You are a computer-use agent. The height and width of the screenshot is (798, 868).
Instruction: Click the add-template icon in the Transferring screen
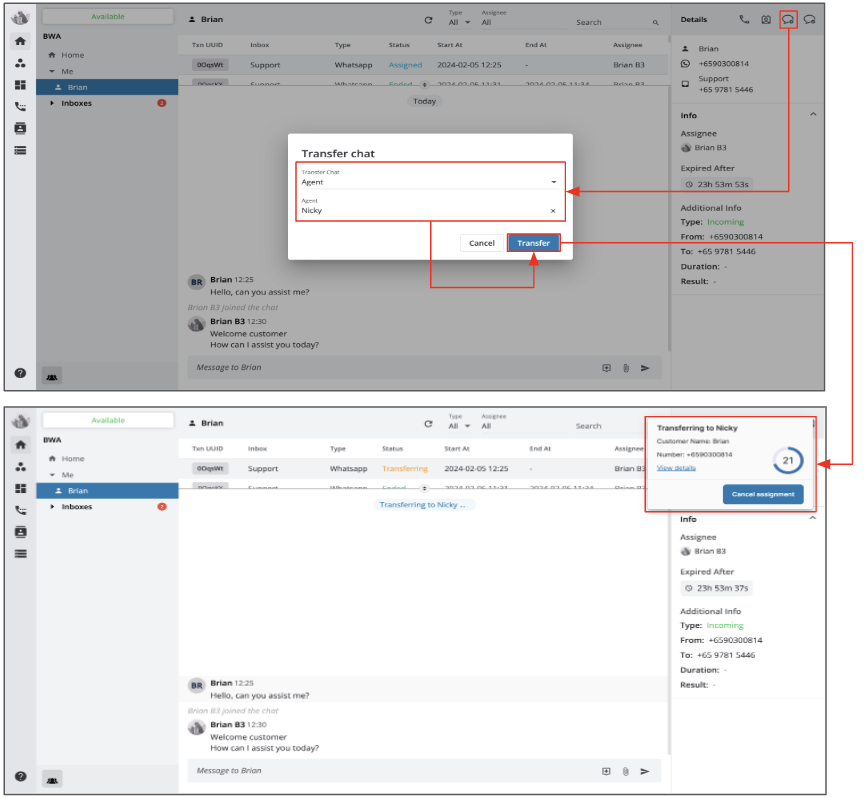point(606,771)
